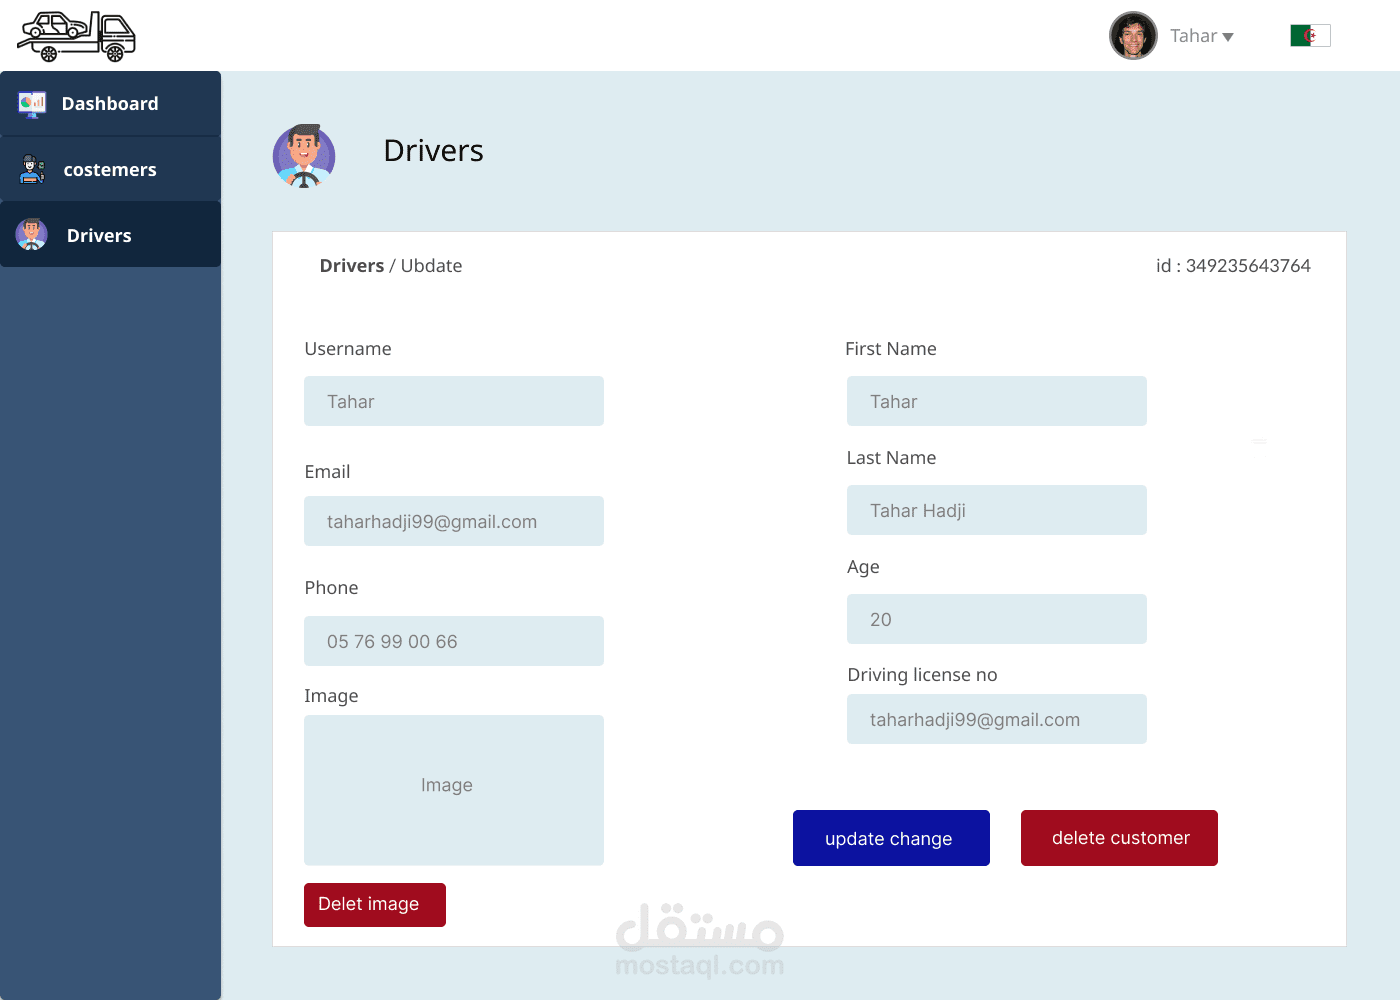Focus the First Name input field

pyautogui.click(x=997, y=401)
